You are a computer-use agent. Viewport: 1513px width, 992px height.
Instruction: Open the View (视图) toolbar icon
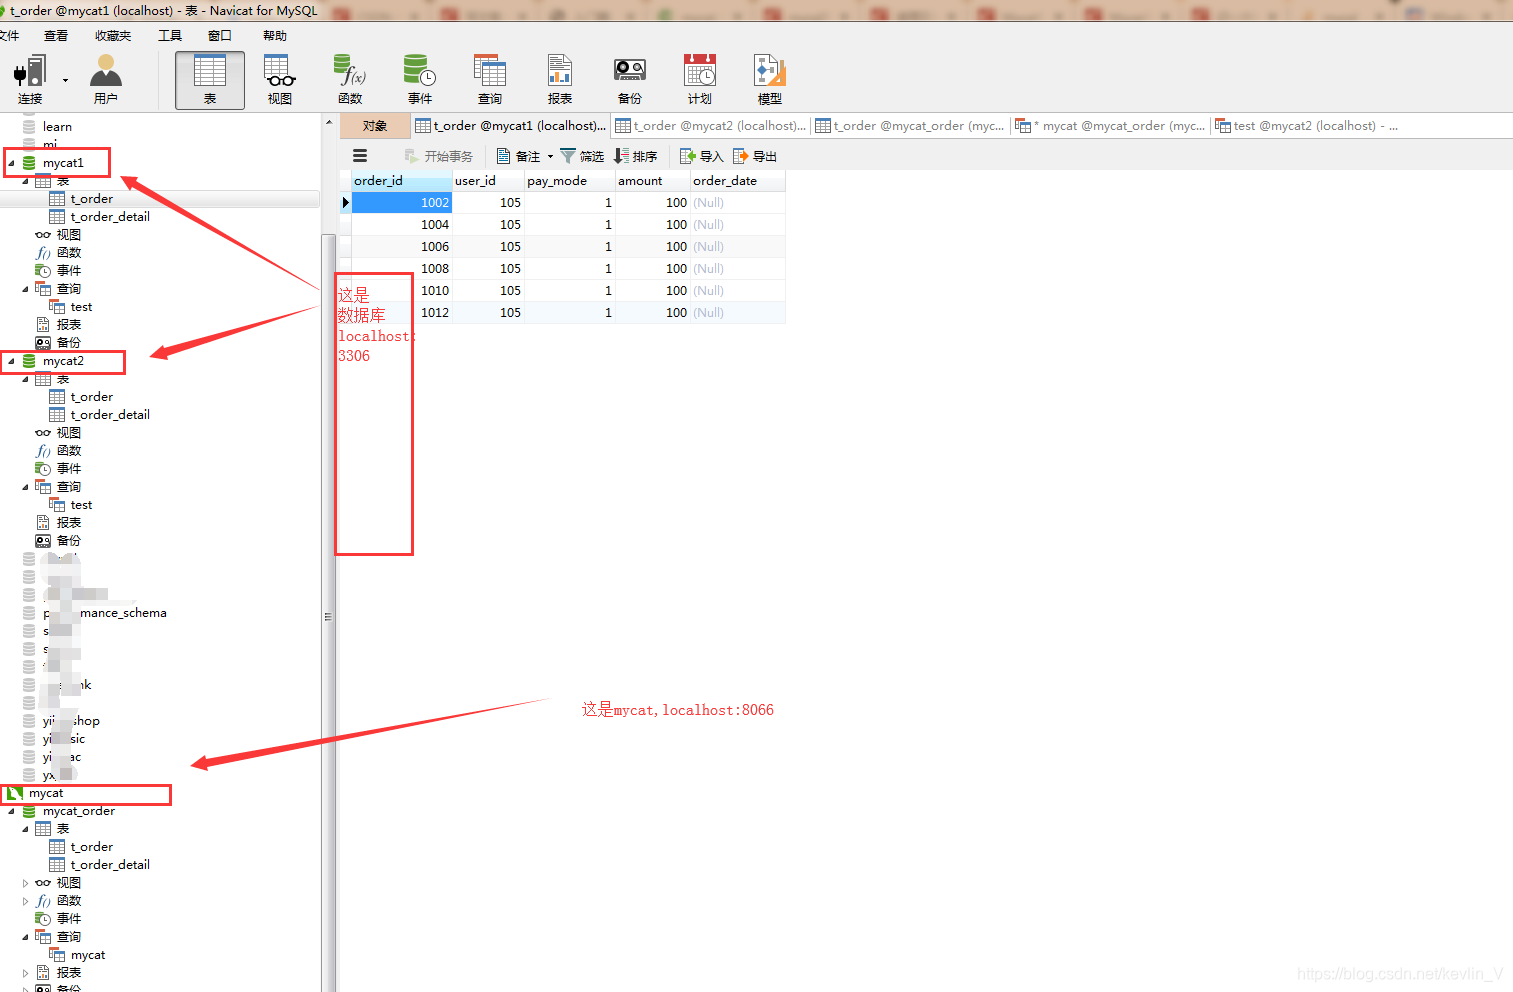point(280,80)
